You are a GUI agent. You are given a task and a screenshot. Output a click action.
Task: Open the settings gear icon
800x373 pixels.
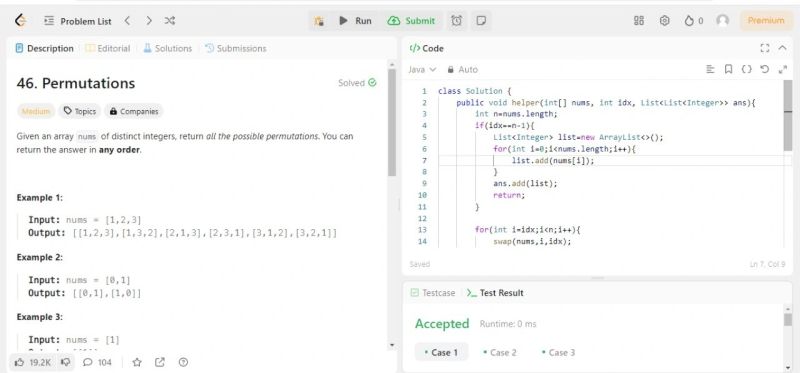[664, 21]
